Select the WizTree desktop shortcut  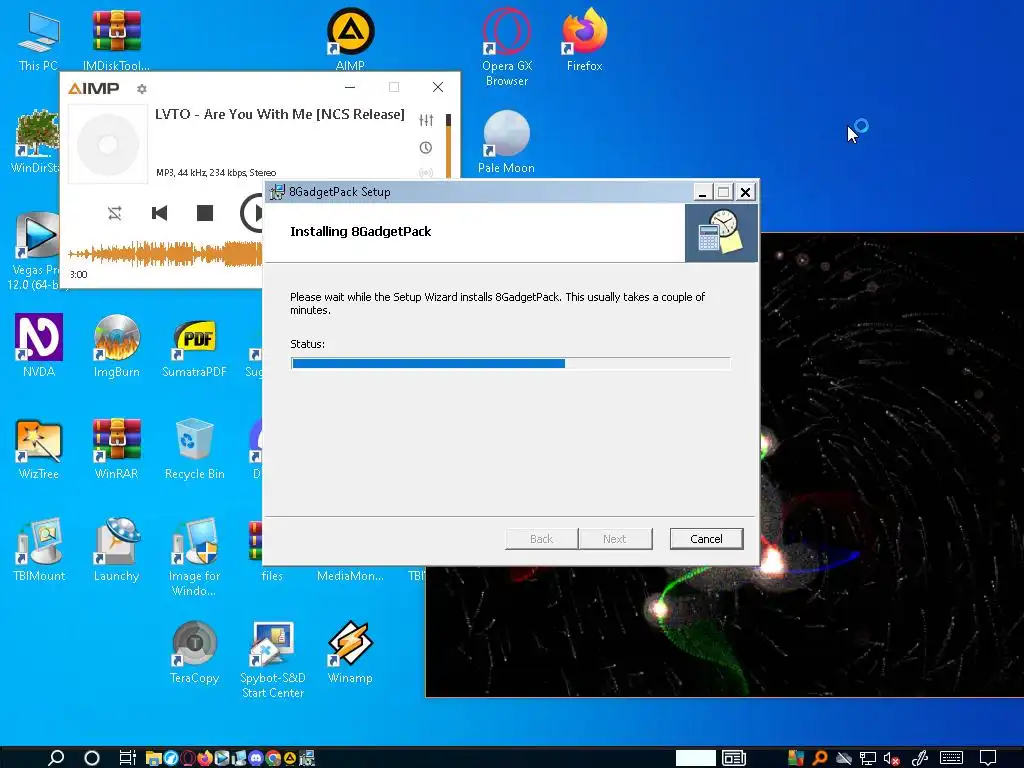[x=39, y=449]
